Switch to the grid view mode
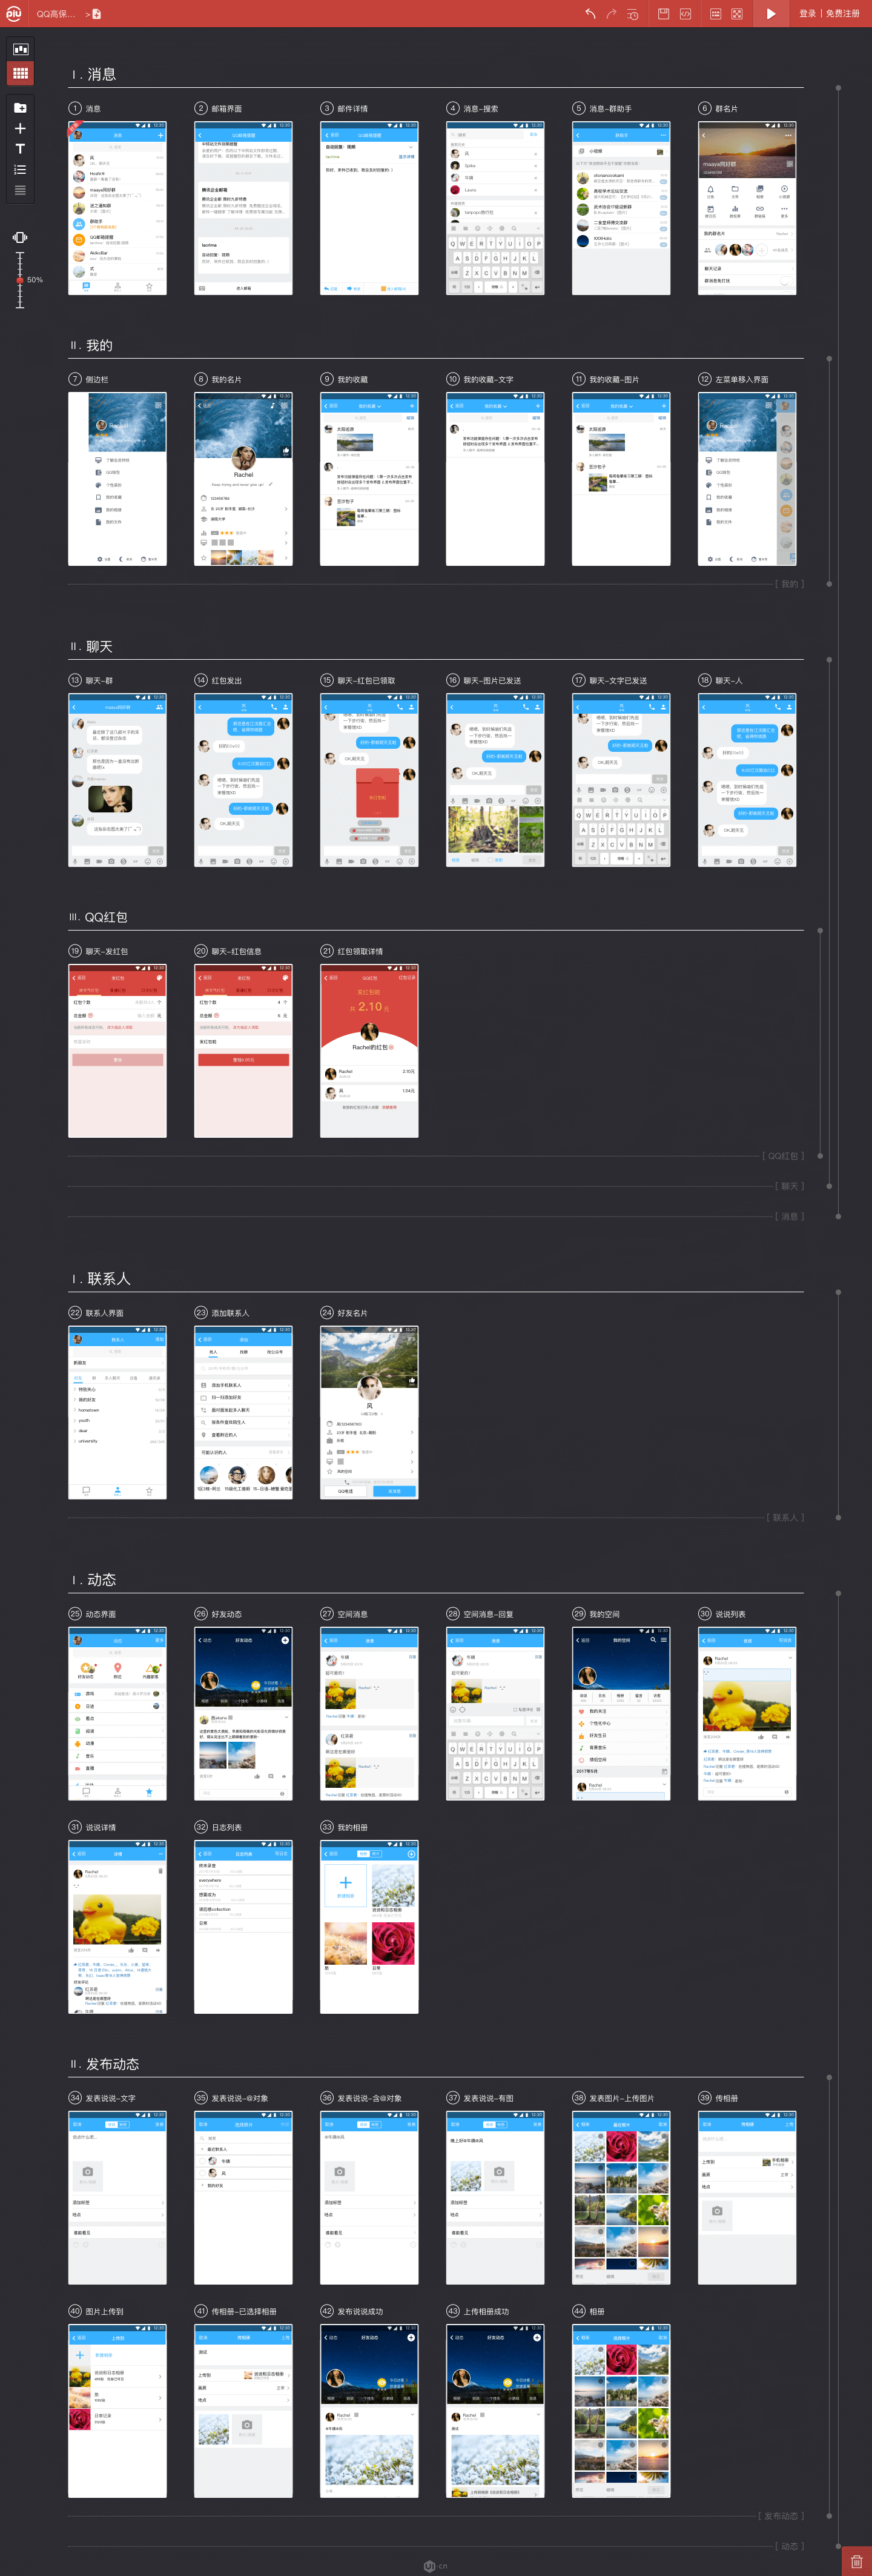Screen dimensions: 872x2576 20,73
